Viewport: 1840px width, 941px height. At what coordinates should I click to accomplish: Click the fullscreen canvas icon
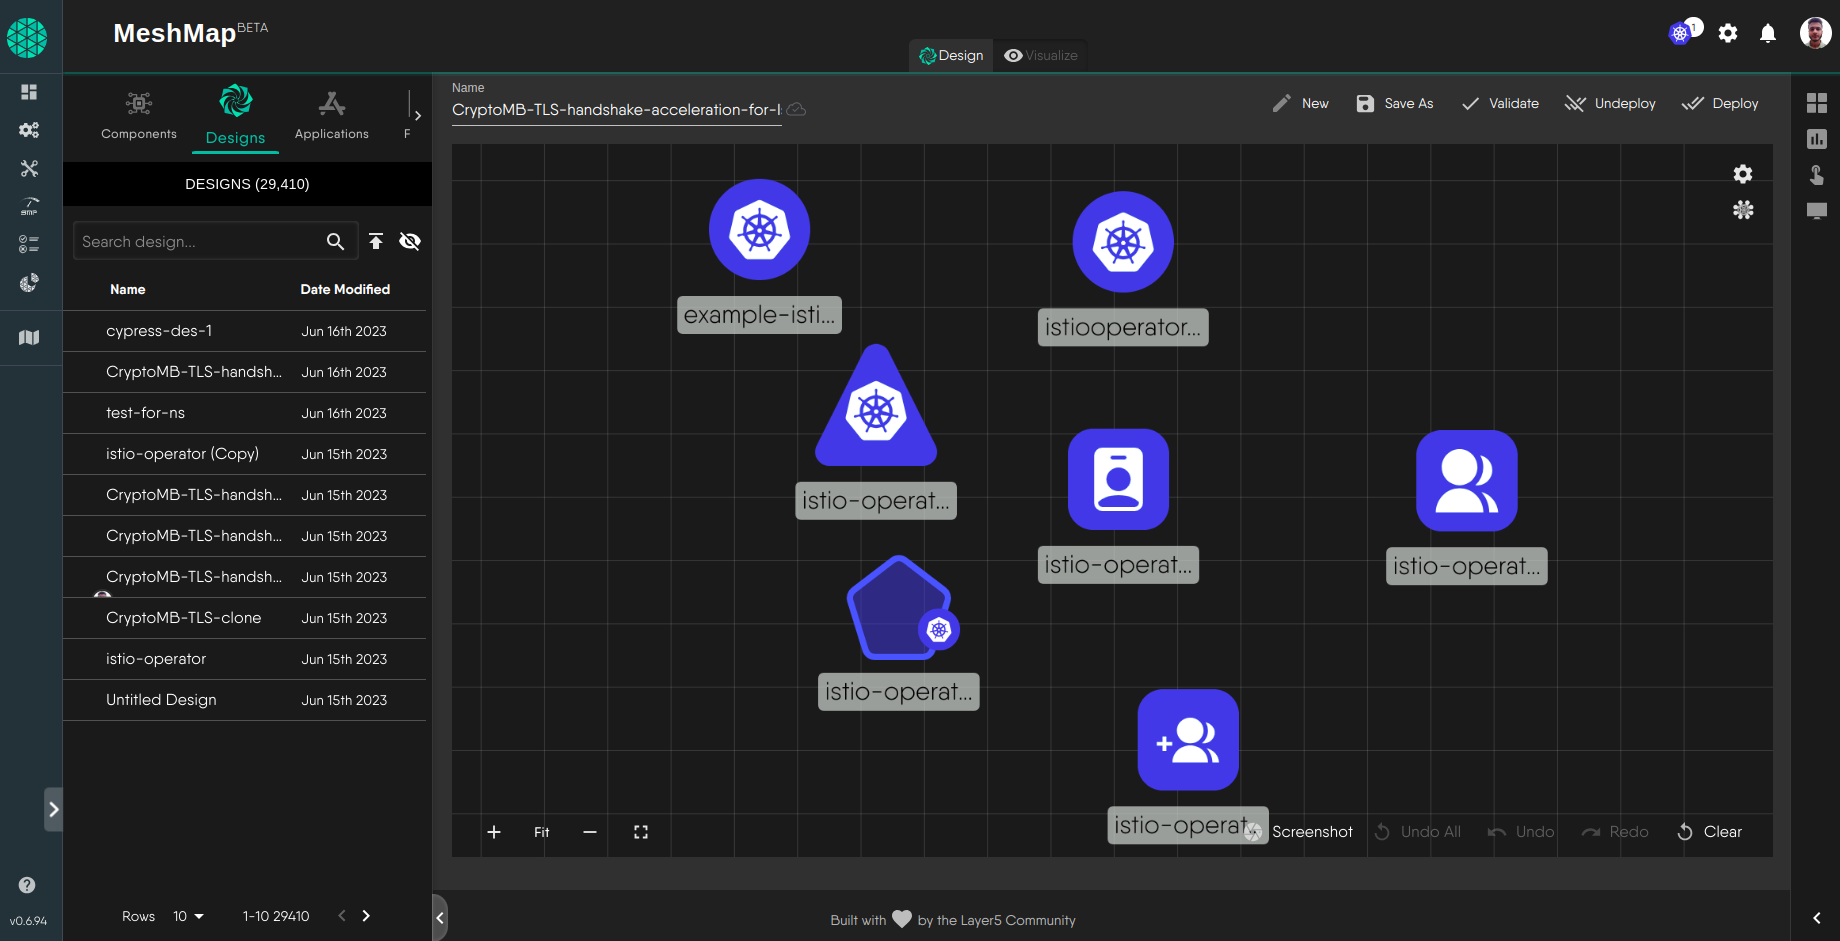[641, 832]
